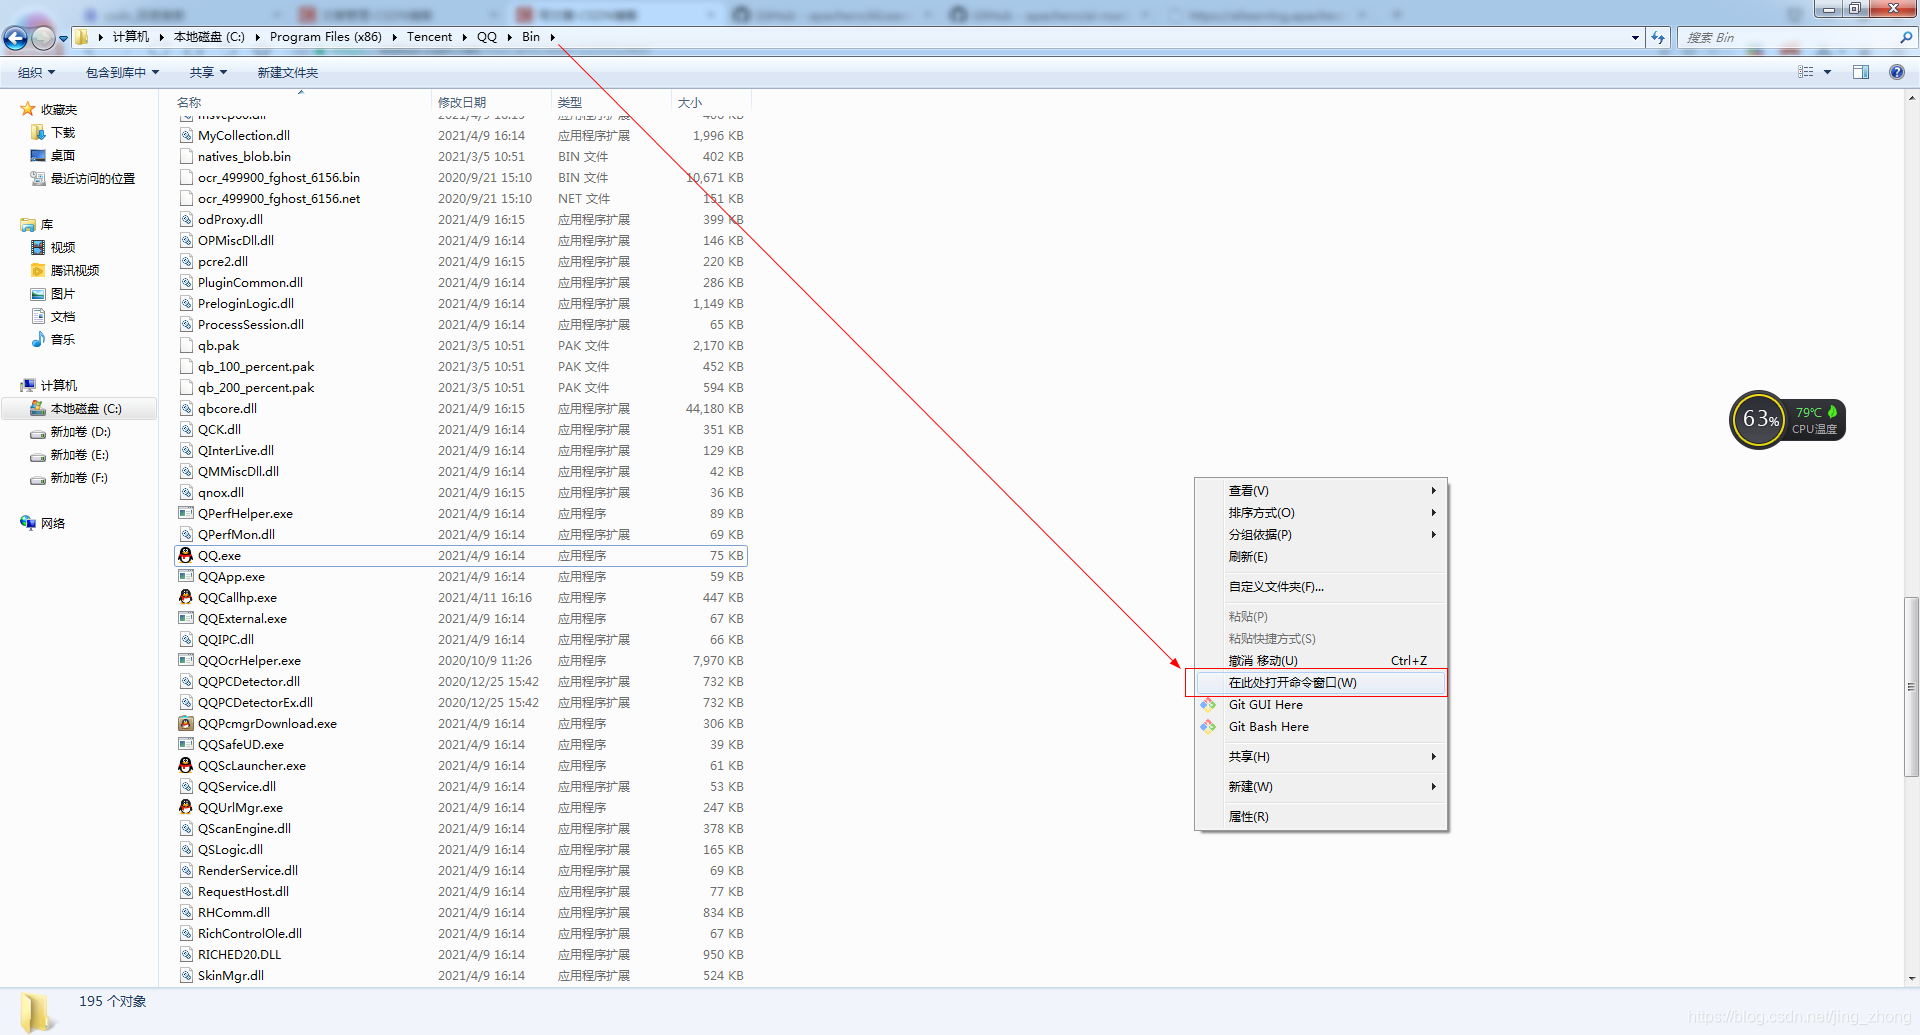The image size is (1920, 1035).
Task: Select 撤消 移动(U) menu entry
Action: pos(1321,660)
